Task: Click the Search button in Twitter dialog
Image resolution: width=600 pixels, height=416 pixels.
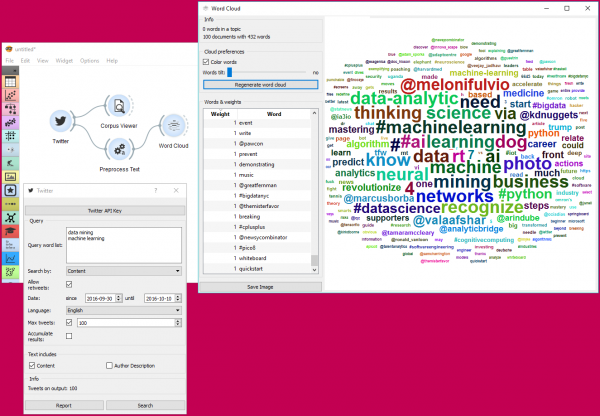Action: coord(145,405)
